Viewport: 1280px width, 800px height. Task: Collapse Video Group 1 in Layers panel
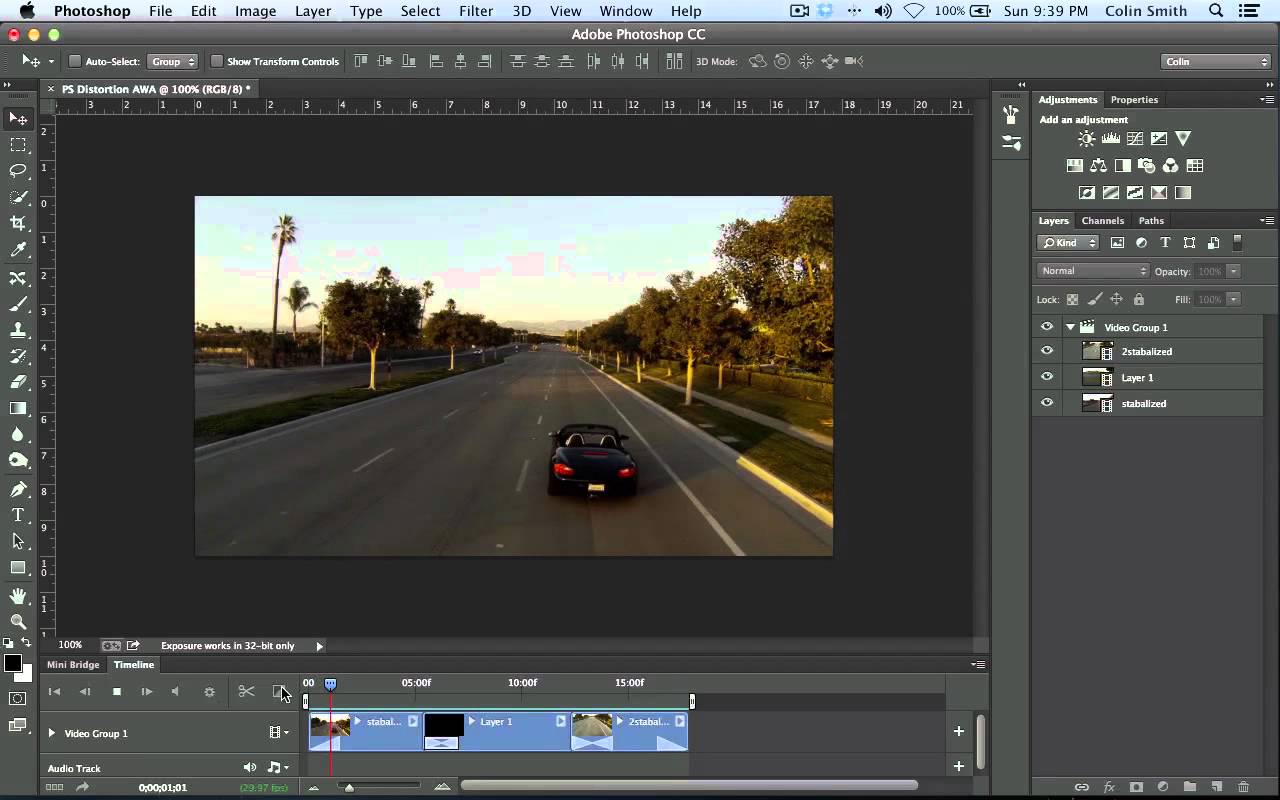[x=1070, y=327]
